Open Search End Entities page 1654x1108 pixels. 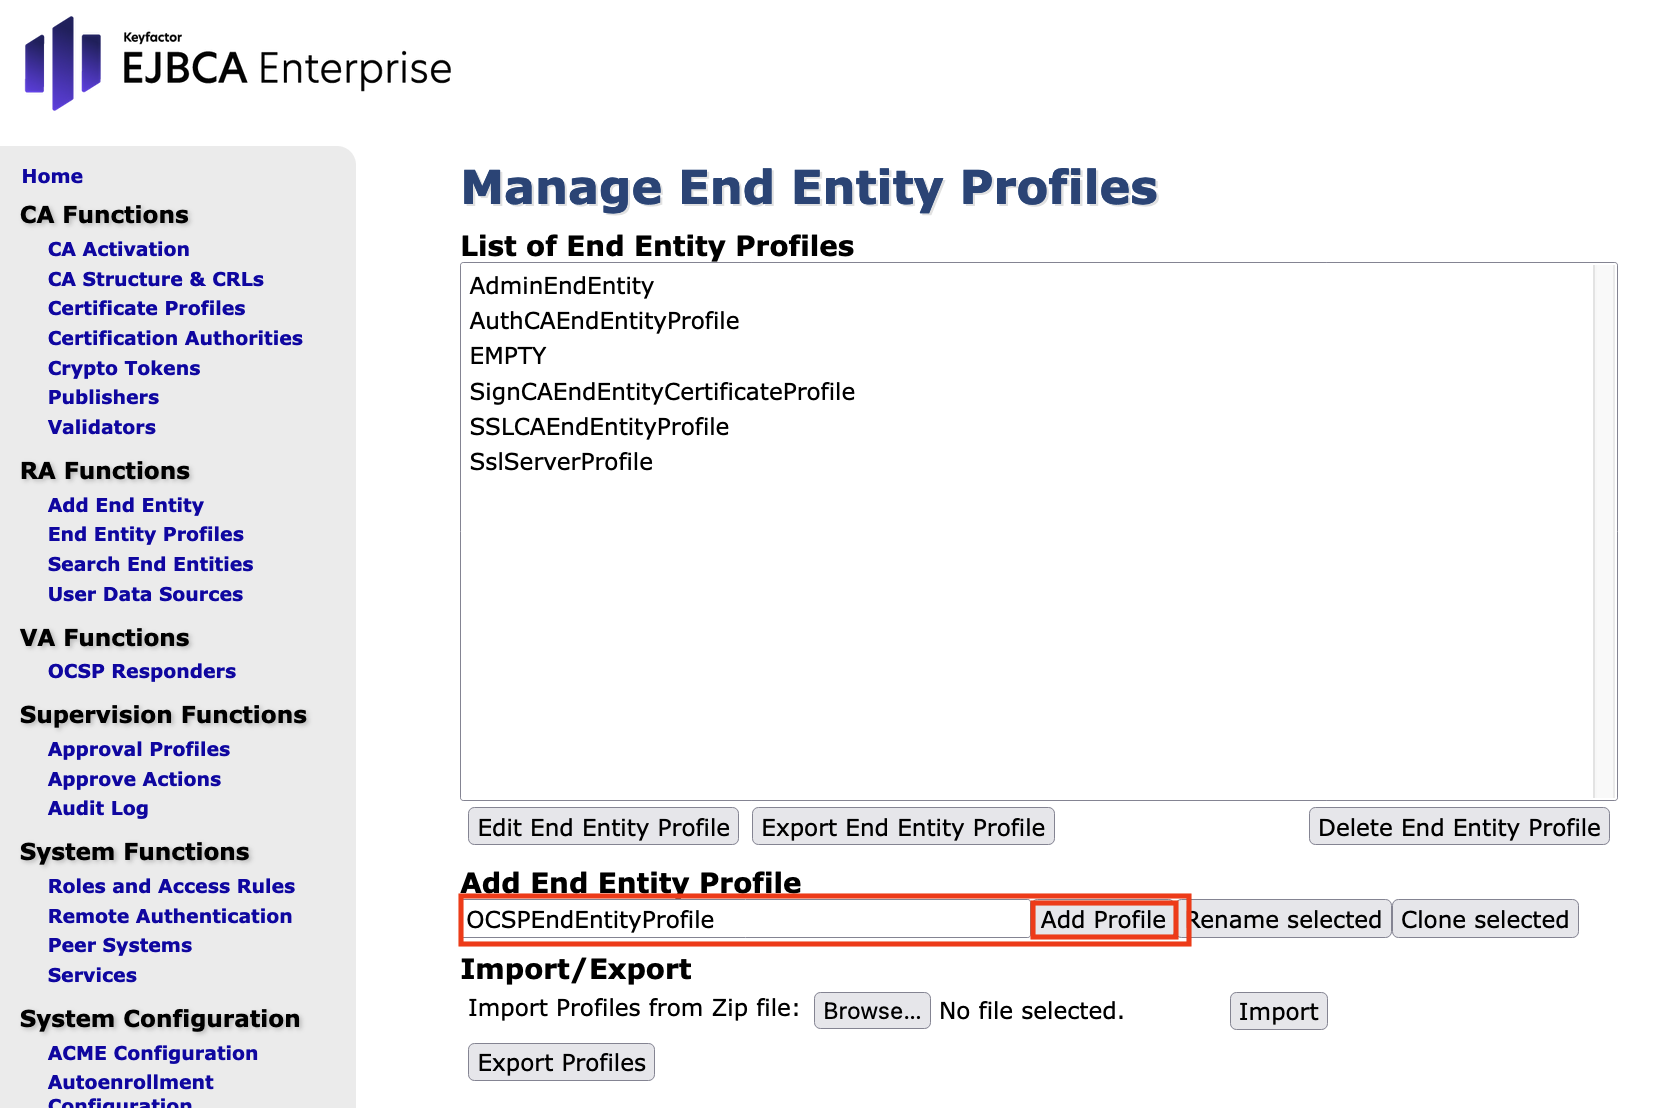(150, 564)
